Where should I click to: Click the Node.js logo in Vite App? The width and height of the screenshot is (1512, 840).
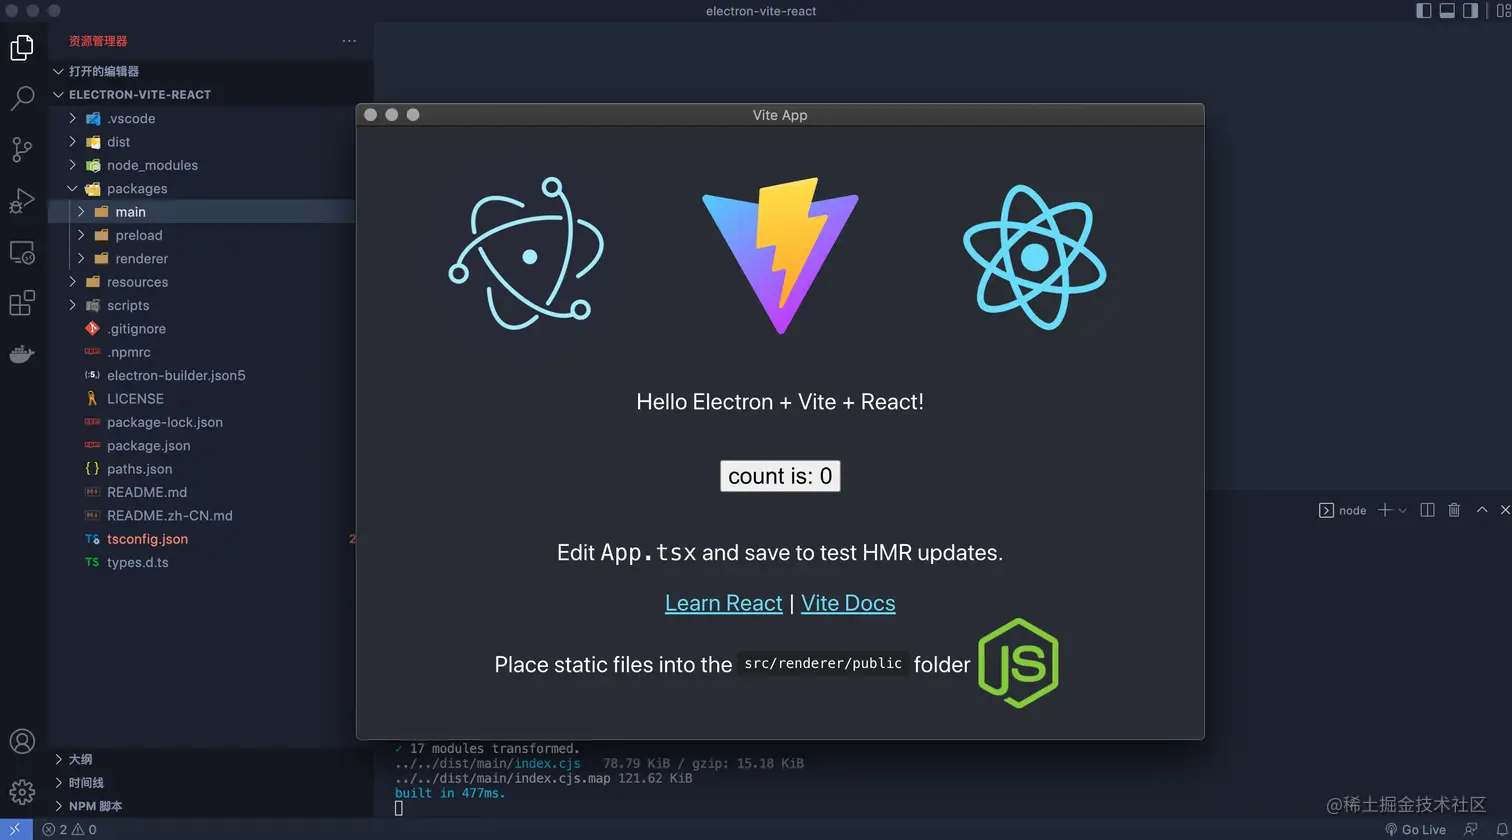click(1018, 663)
